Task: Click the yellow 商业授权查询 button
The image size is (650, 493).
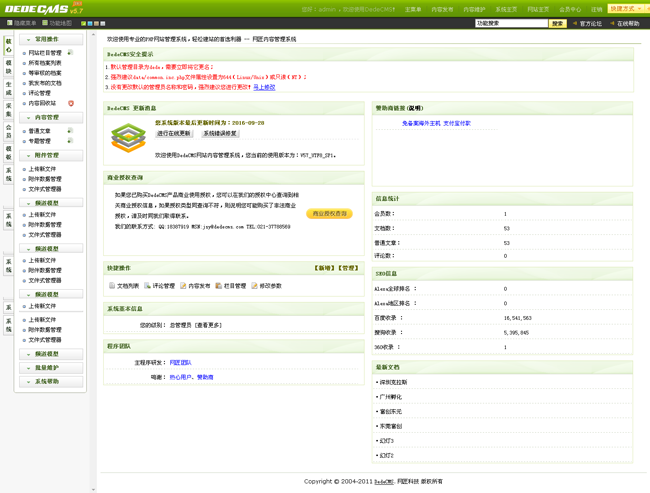Action: tap(330, 214)
